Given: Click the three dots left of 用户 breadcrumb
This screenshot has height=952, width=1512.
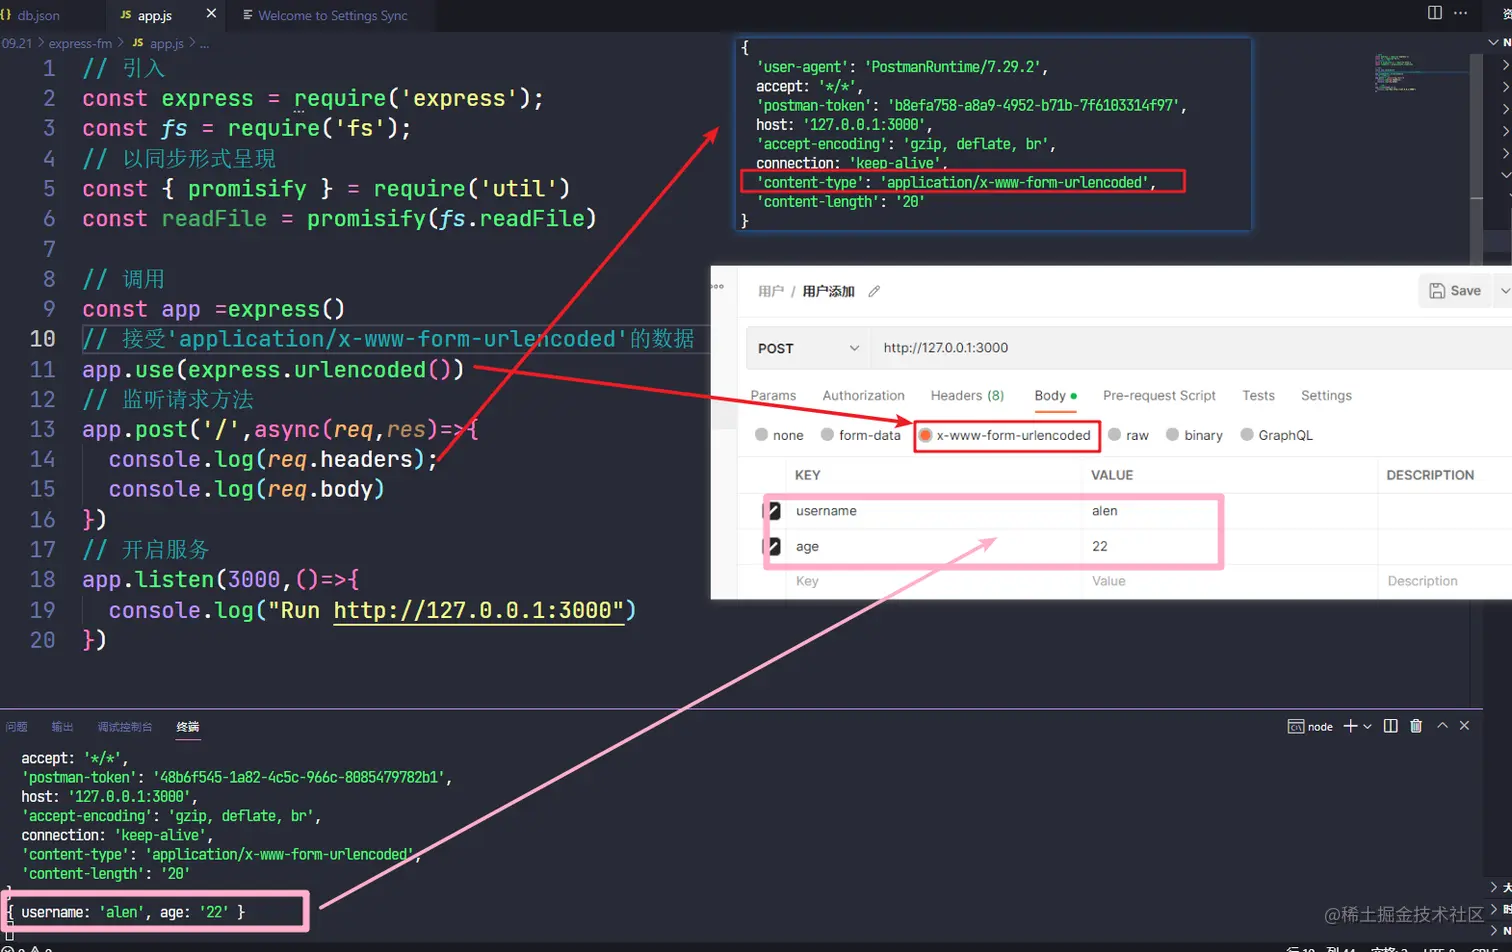Looking at the screenshot, I should tap(717, 287).
